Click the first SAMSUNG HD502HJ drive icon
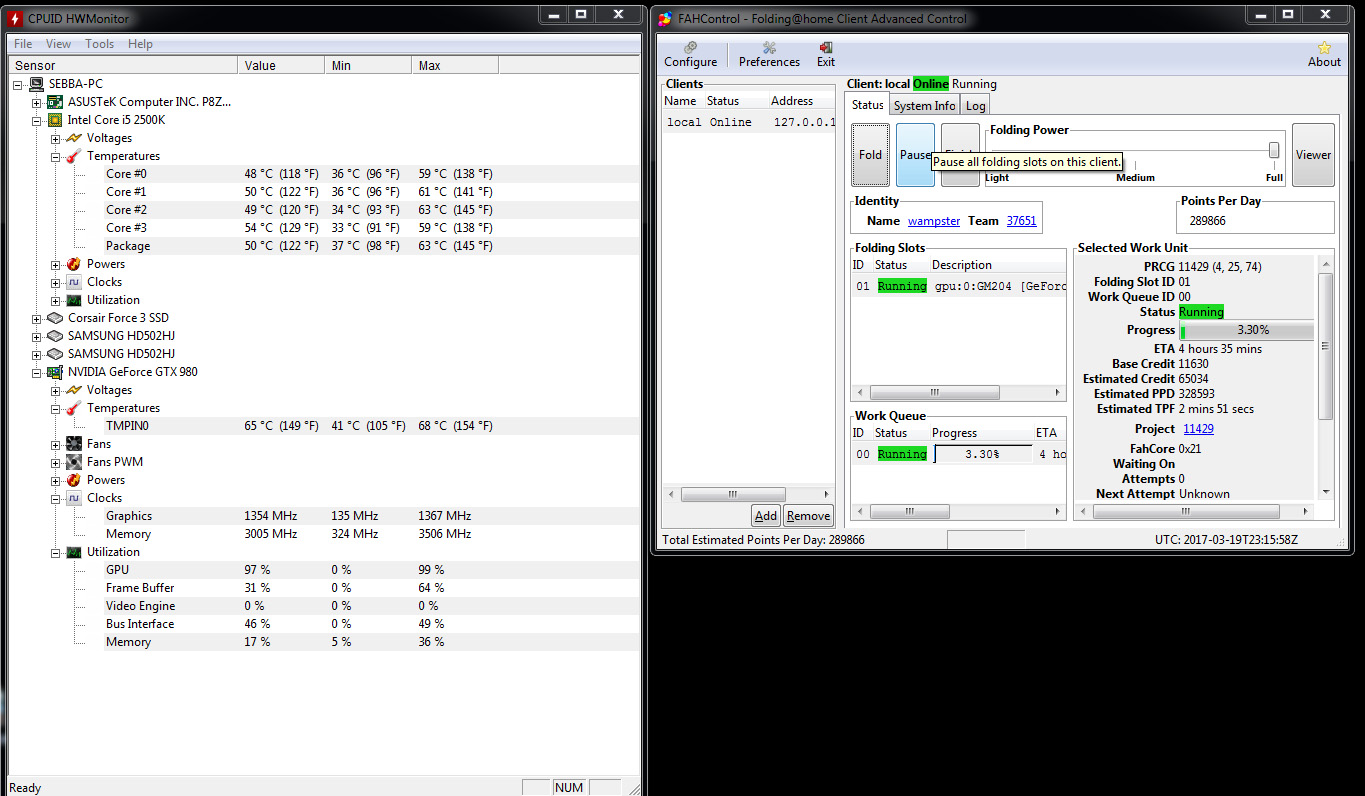The image size is (1365, 796). coord(56,336)
